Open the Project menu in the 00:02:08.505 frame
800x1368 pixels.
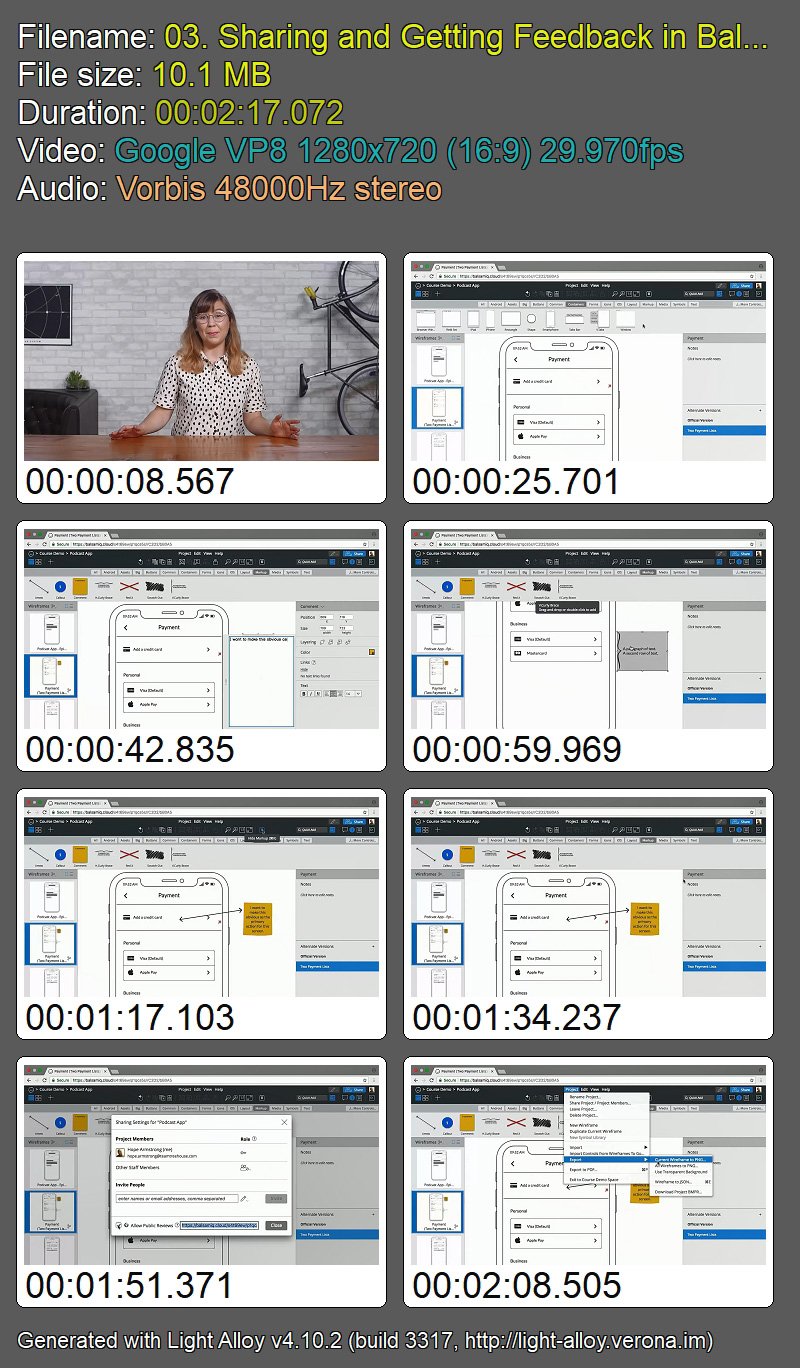[571, 1089]
